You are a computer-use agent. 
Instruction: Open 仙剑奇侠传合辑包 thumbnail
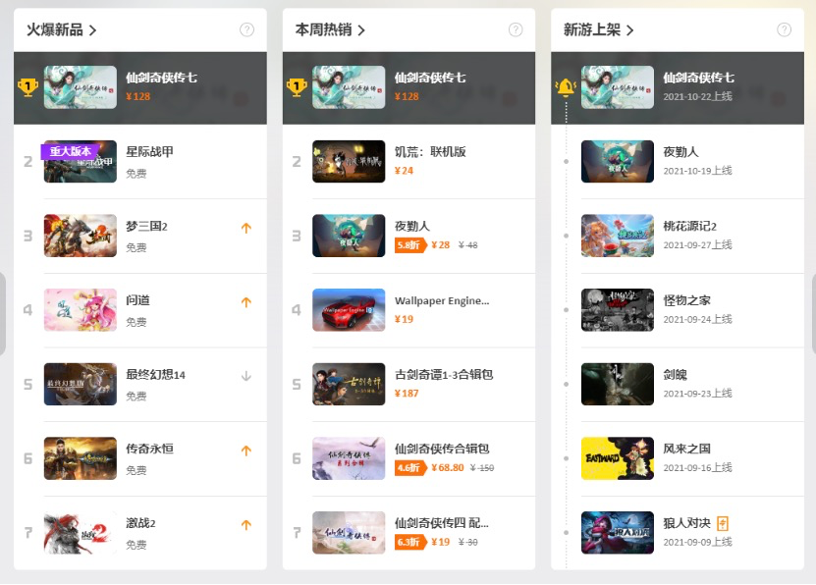coord(349,459)
